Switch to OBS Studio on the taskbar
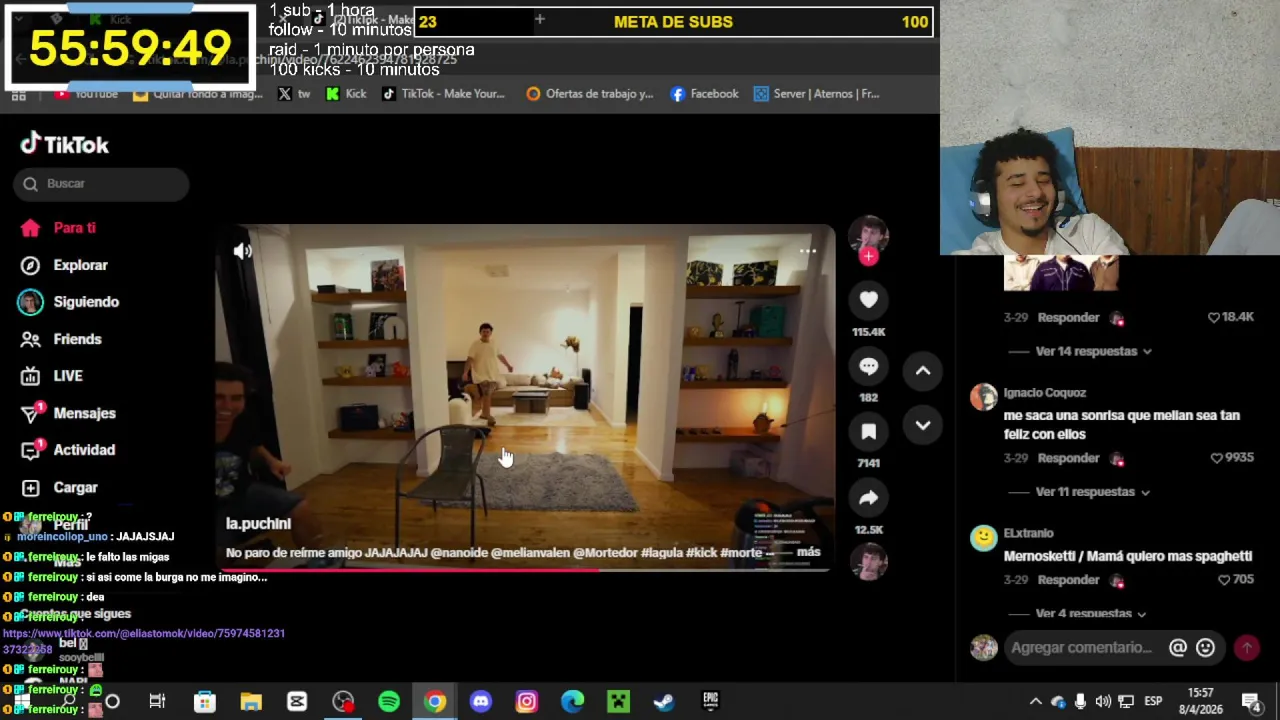 coord(343,702)
